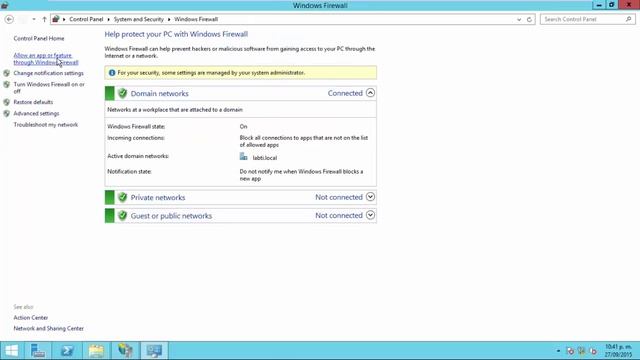
Task: Allow an app or feature through Firewall
Action: coord(46,59)
